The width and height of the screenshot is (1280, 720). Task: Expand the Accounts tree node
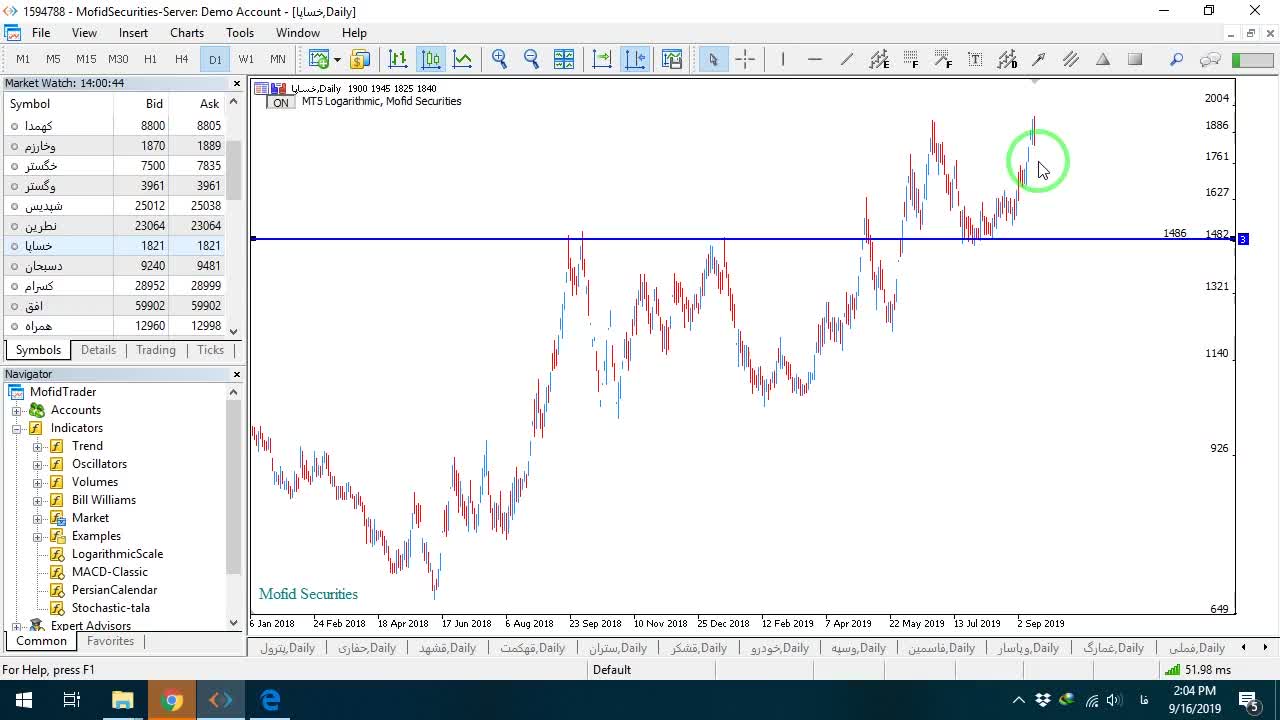coord(17,410)
